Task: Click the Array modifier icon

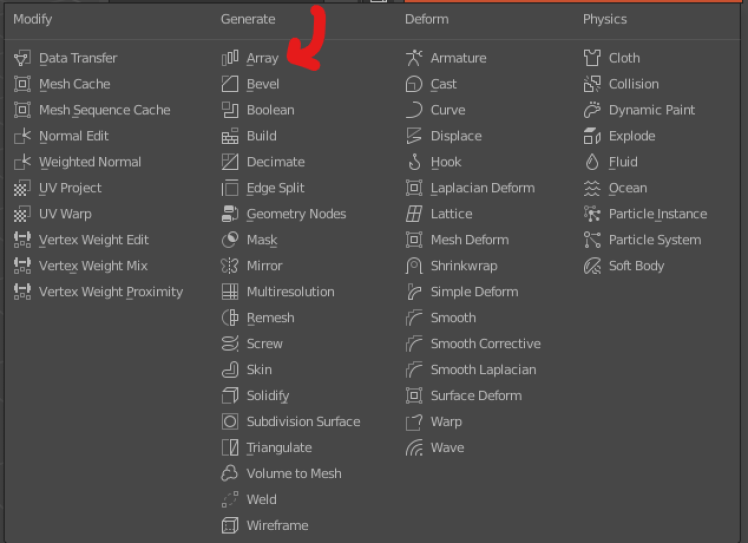Action: point(230,58)
